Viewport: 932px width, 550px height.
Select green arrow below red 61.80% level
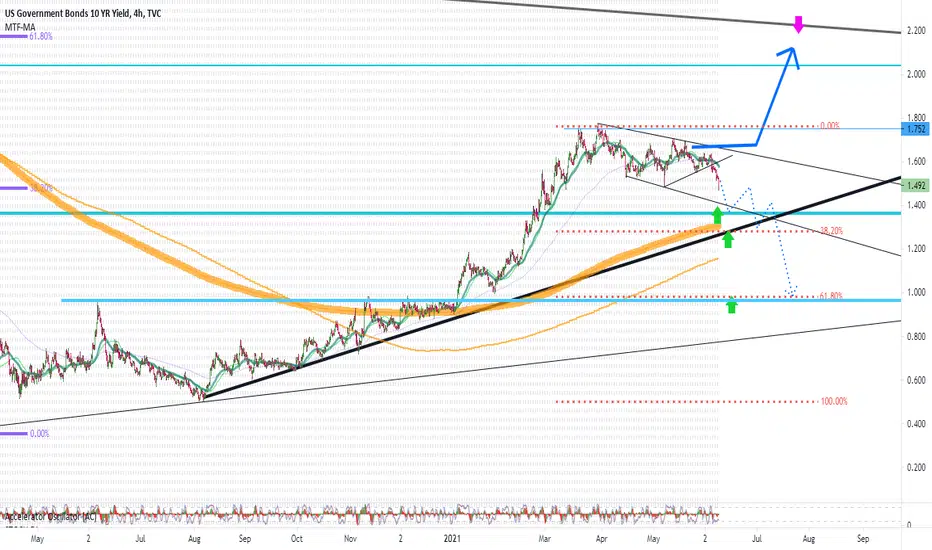(732, 306)
